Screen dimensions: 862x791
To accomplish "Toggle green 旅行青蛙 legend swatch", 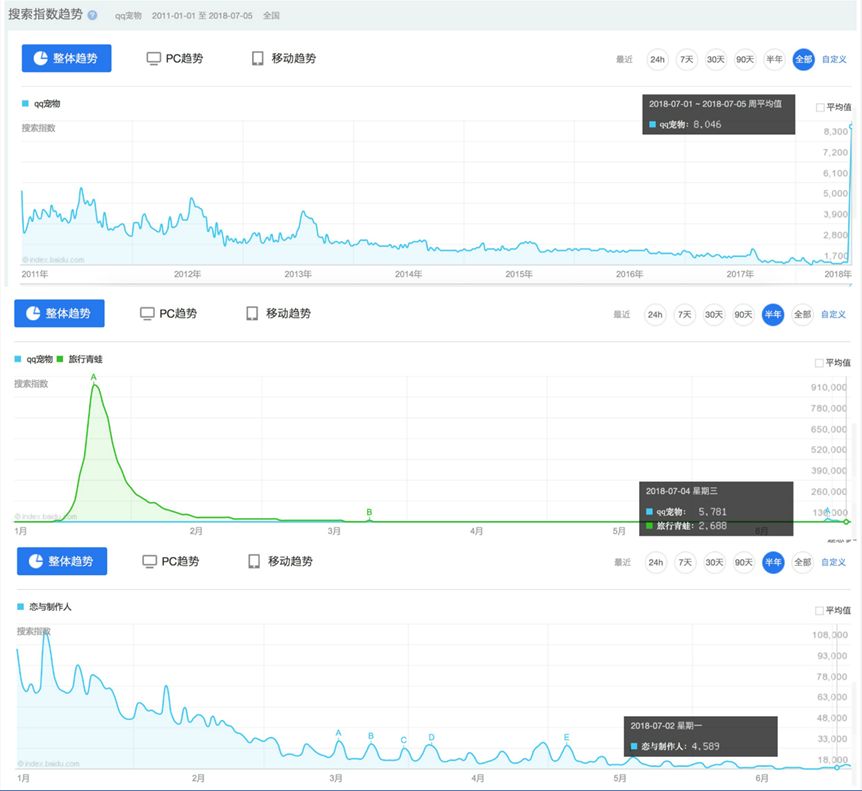I will tap(60, 359).
